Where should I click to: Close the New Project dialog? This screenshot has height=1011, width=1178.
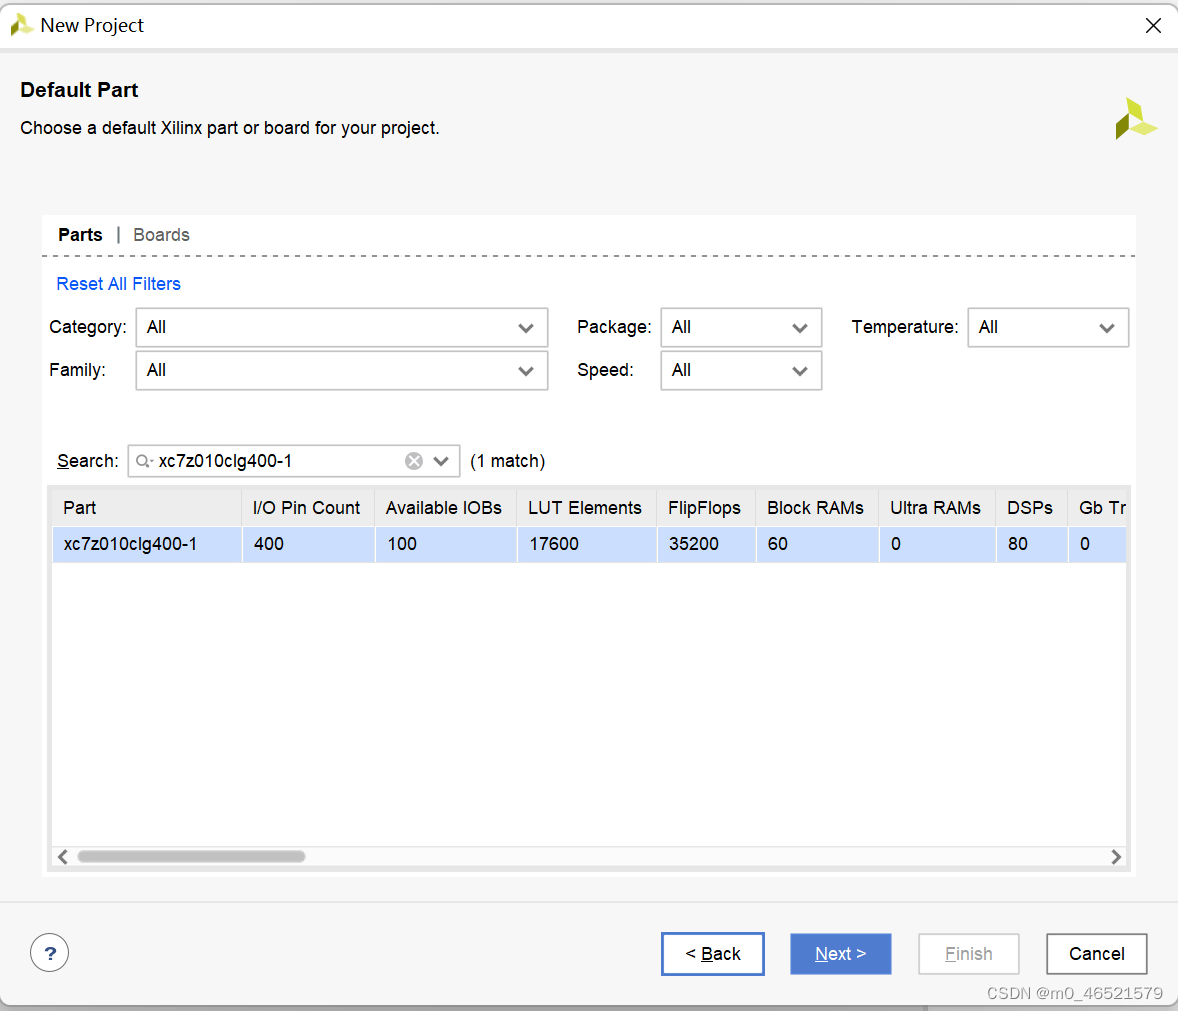(1153, 26)
